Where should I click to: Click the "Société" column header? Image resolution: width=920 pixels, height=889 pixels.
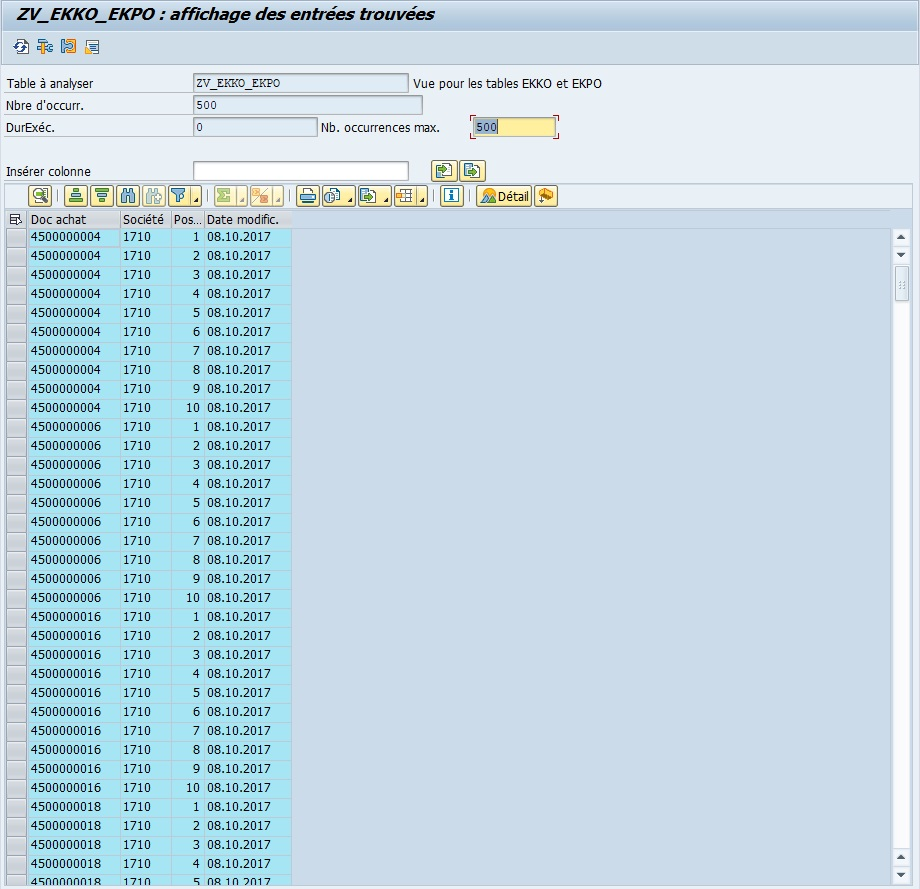click(x=144, y=219)
